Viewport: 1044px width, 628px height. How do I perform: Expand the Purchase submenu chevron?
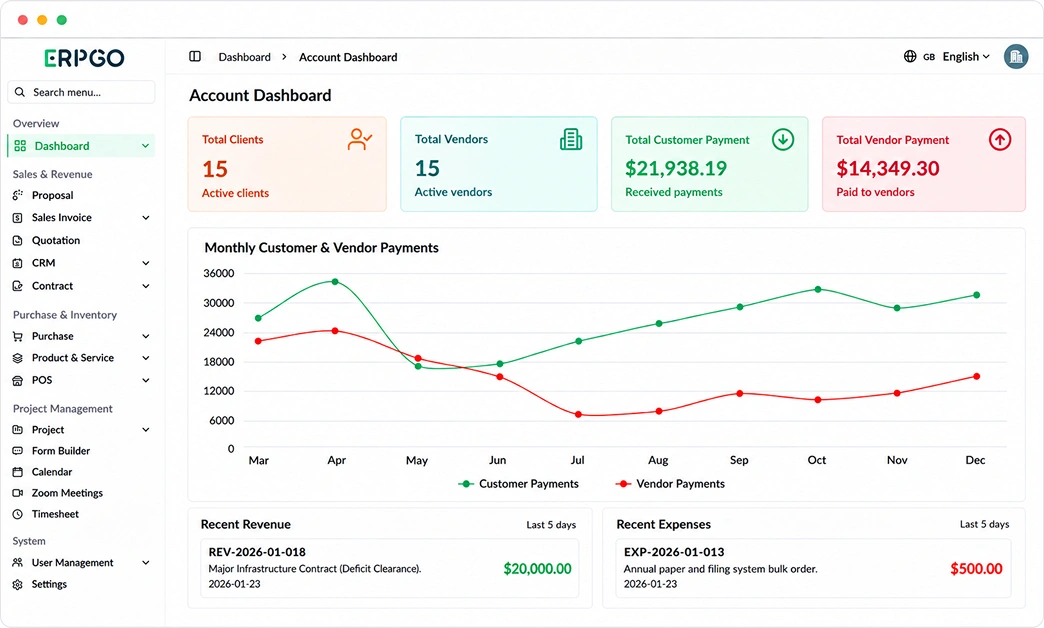pos(146,336)
